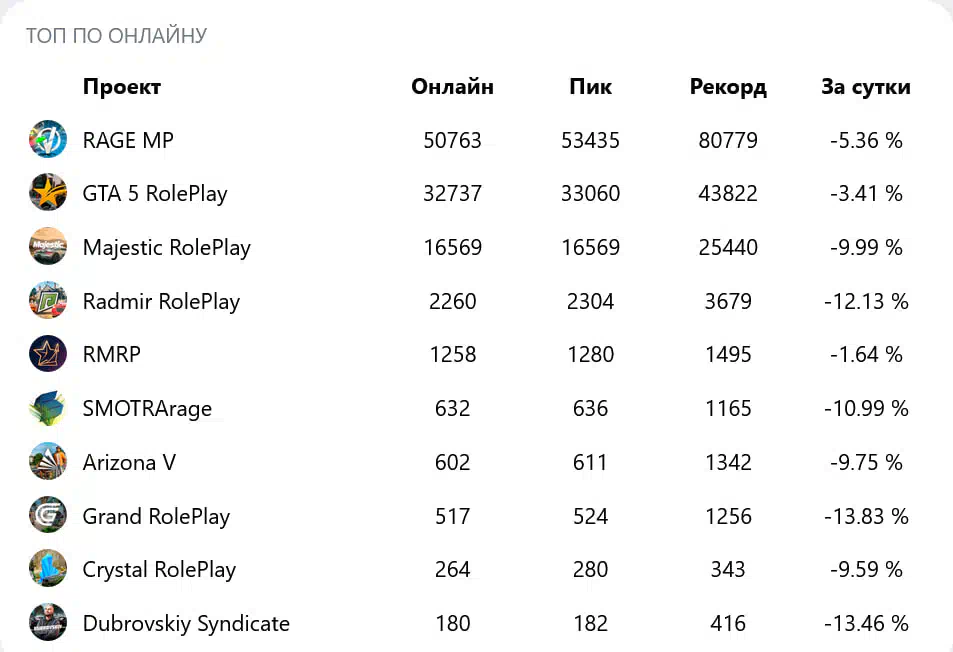This screenshot has width=953, height=652.
Task: Sort table by Рекорд column
Action: (x=728, y=87)
